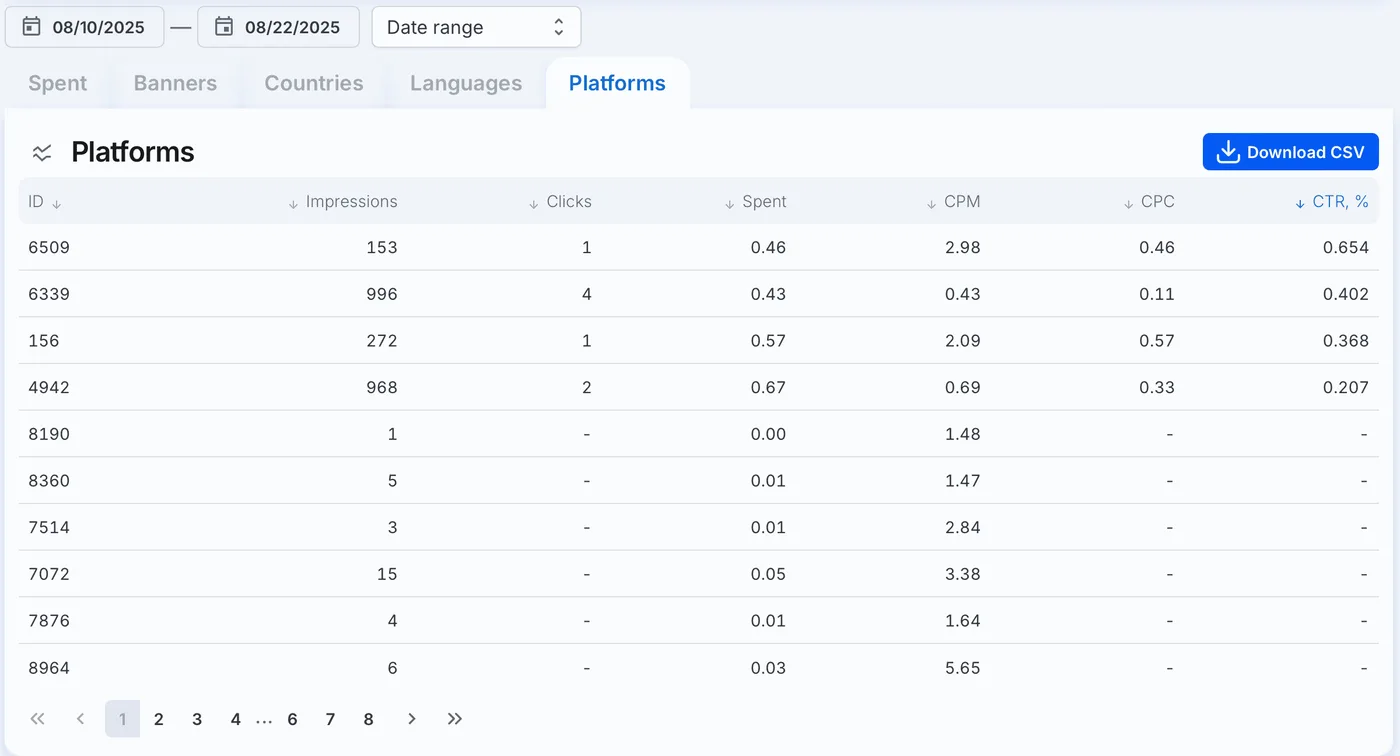The width and height of the screenshot is (1400, 756).
Task: Go to page 8 in pagination
Action: point(368,719)
